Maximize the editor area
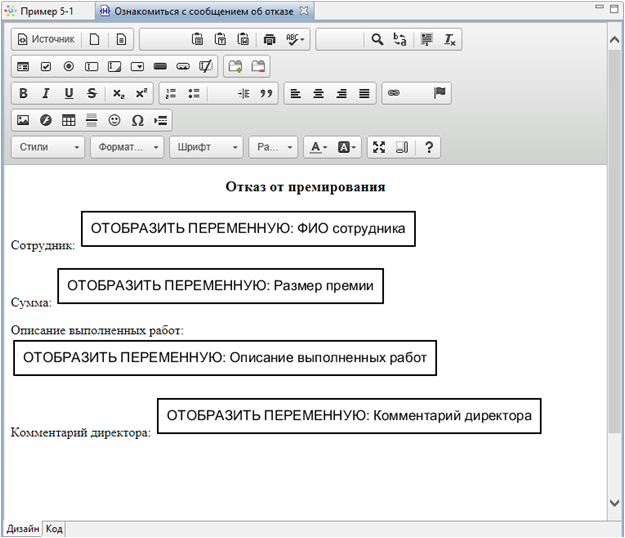 379,147
